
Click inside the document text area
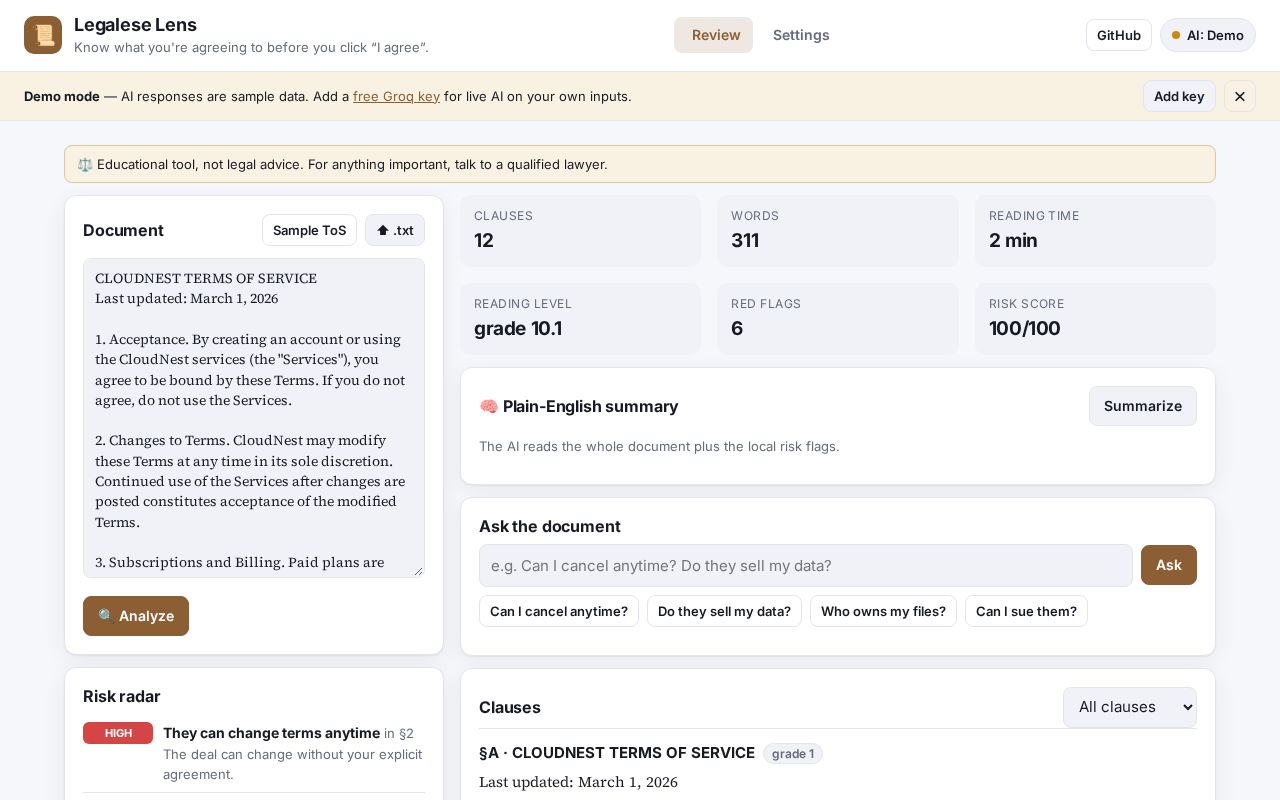254,418
